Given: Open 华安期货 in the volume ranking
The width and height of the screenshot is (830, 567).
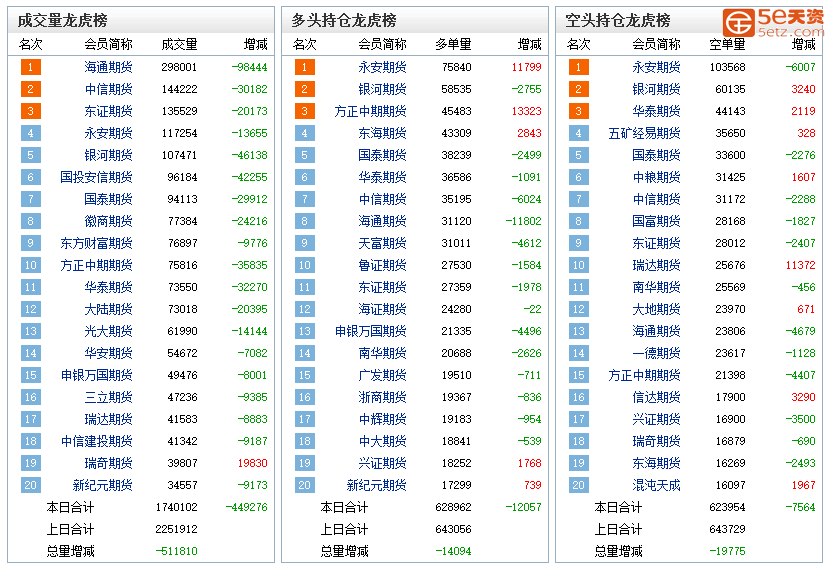Looking at the screenshot, I should [109, 353].
